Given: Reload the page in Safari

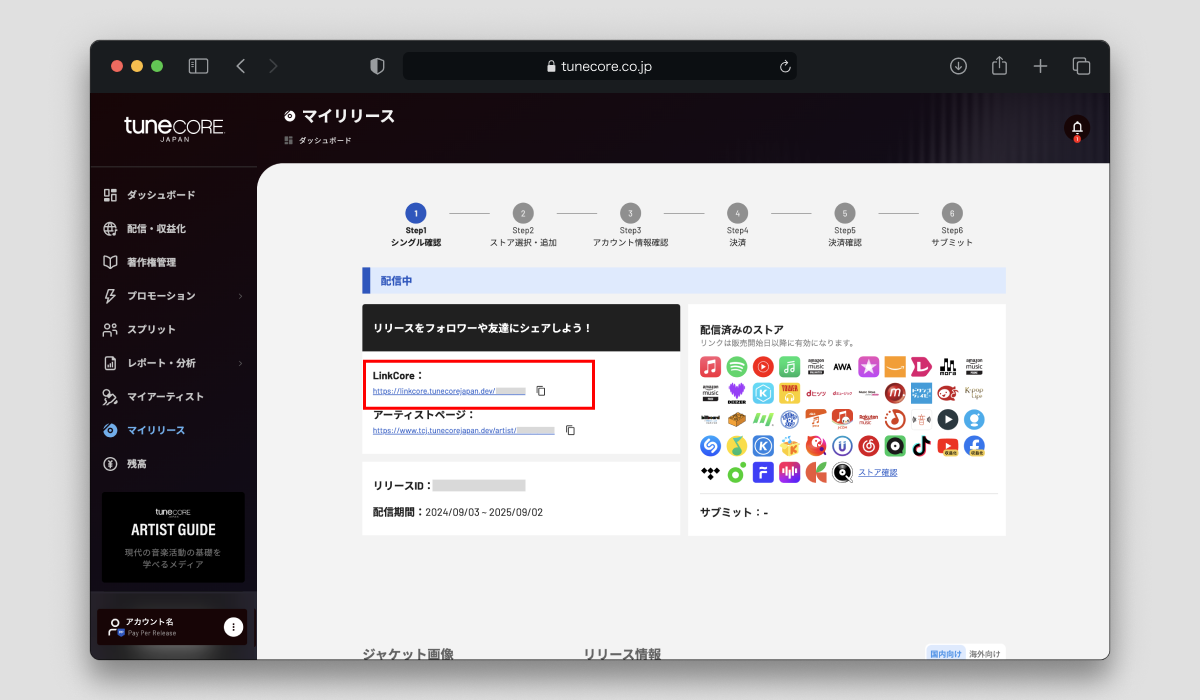Looking at the screenshot, I should pyautogui.click(x=785, y=66).
